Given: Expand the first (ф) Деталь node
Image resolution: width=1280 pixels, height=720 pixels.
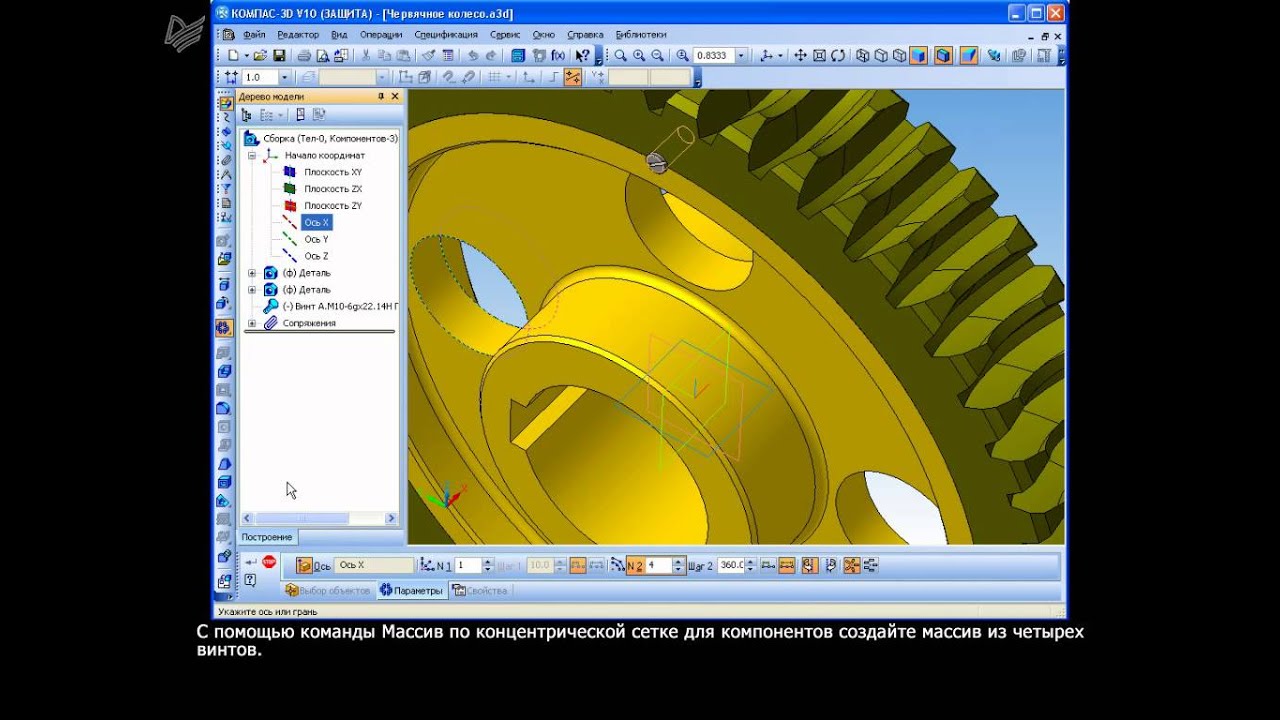Looking at the screenshot, I should [252, 273].
